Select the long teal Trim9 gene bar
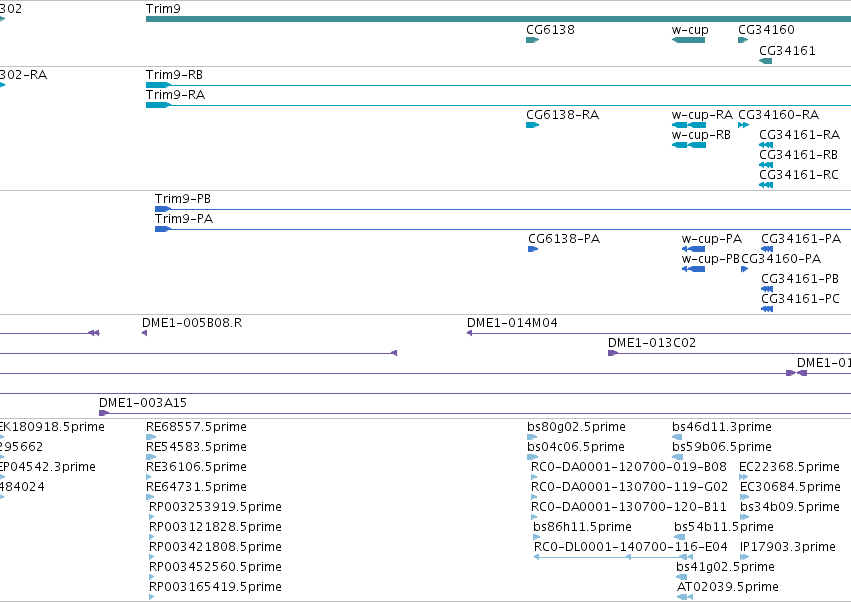This screenshot has height=602, width=851. tap(498, 20)
